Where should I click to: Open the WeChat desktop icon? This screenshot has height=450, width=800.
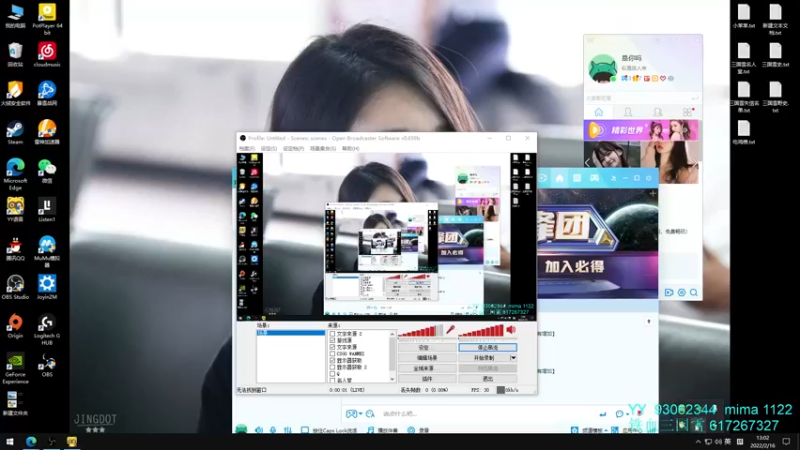[47, 171]
